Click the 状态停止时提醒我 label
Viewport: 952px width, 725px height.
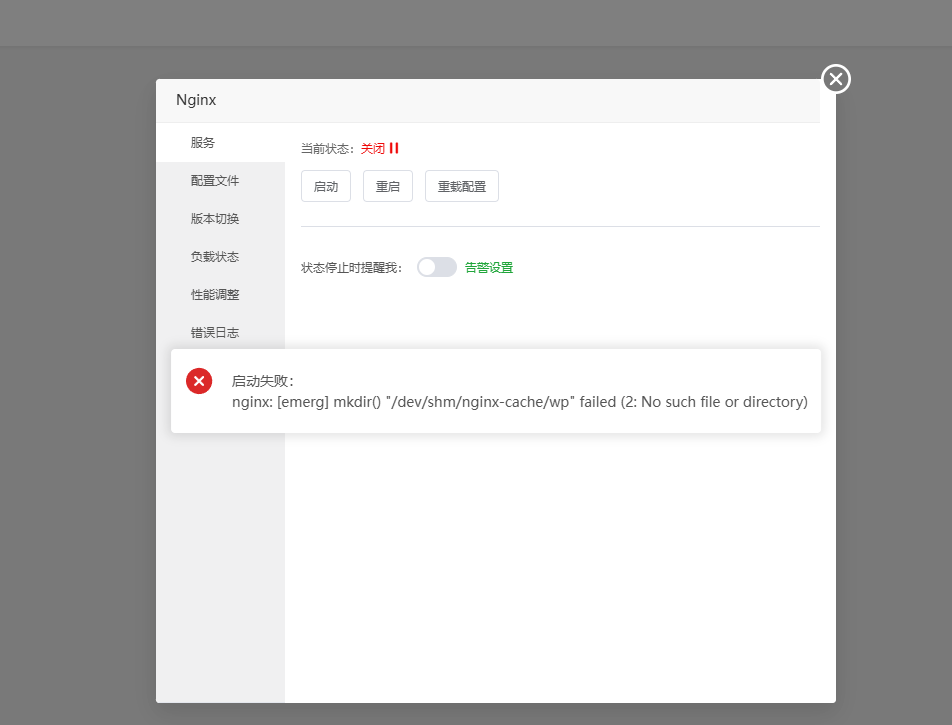[x=352, y=268]
